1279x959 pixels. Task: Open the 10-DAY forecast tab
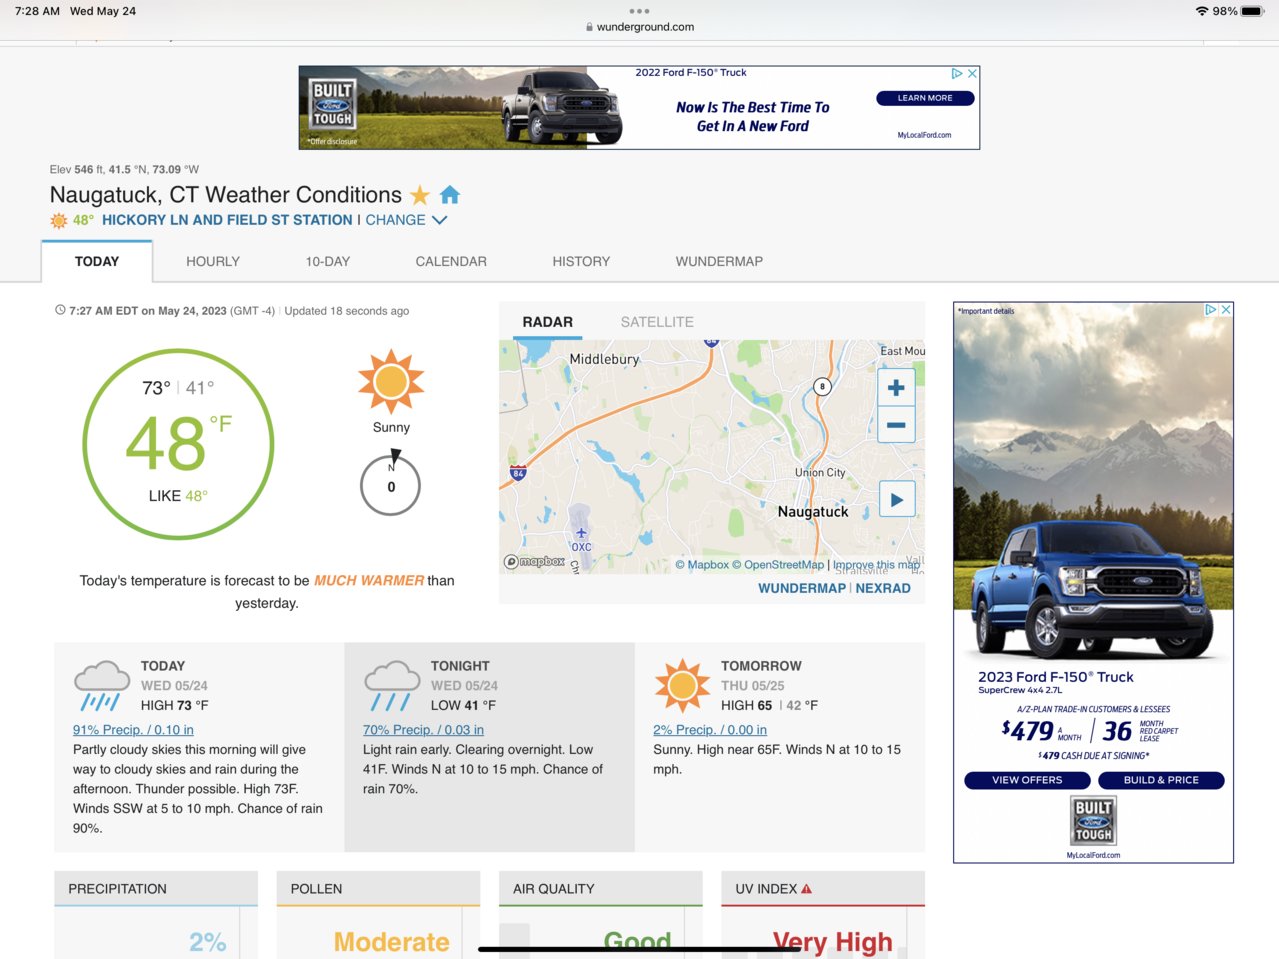[x=328, y=261]
